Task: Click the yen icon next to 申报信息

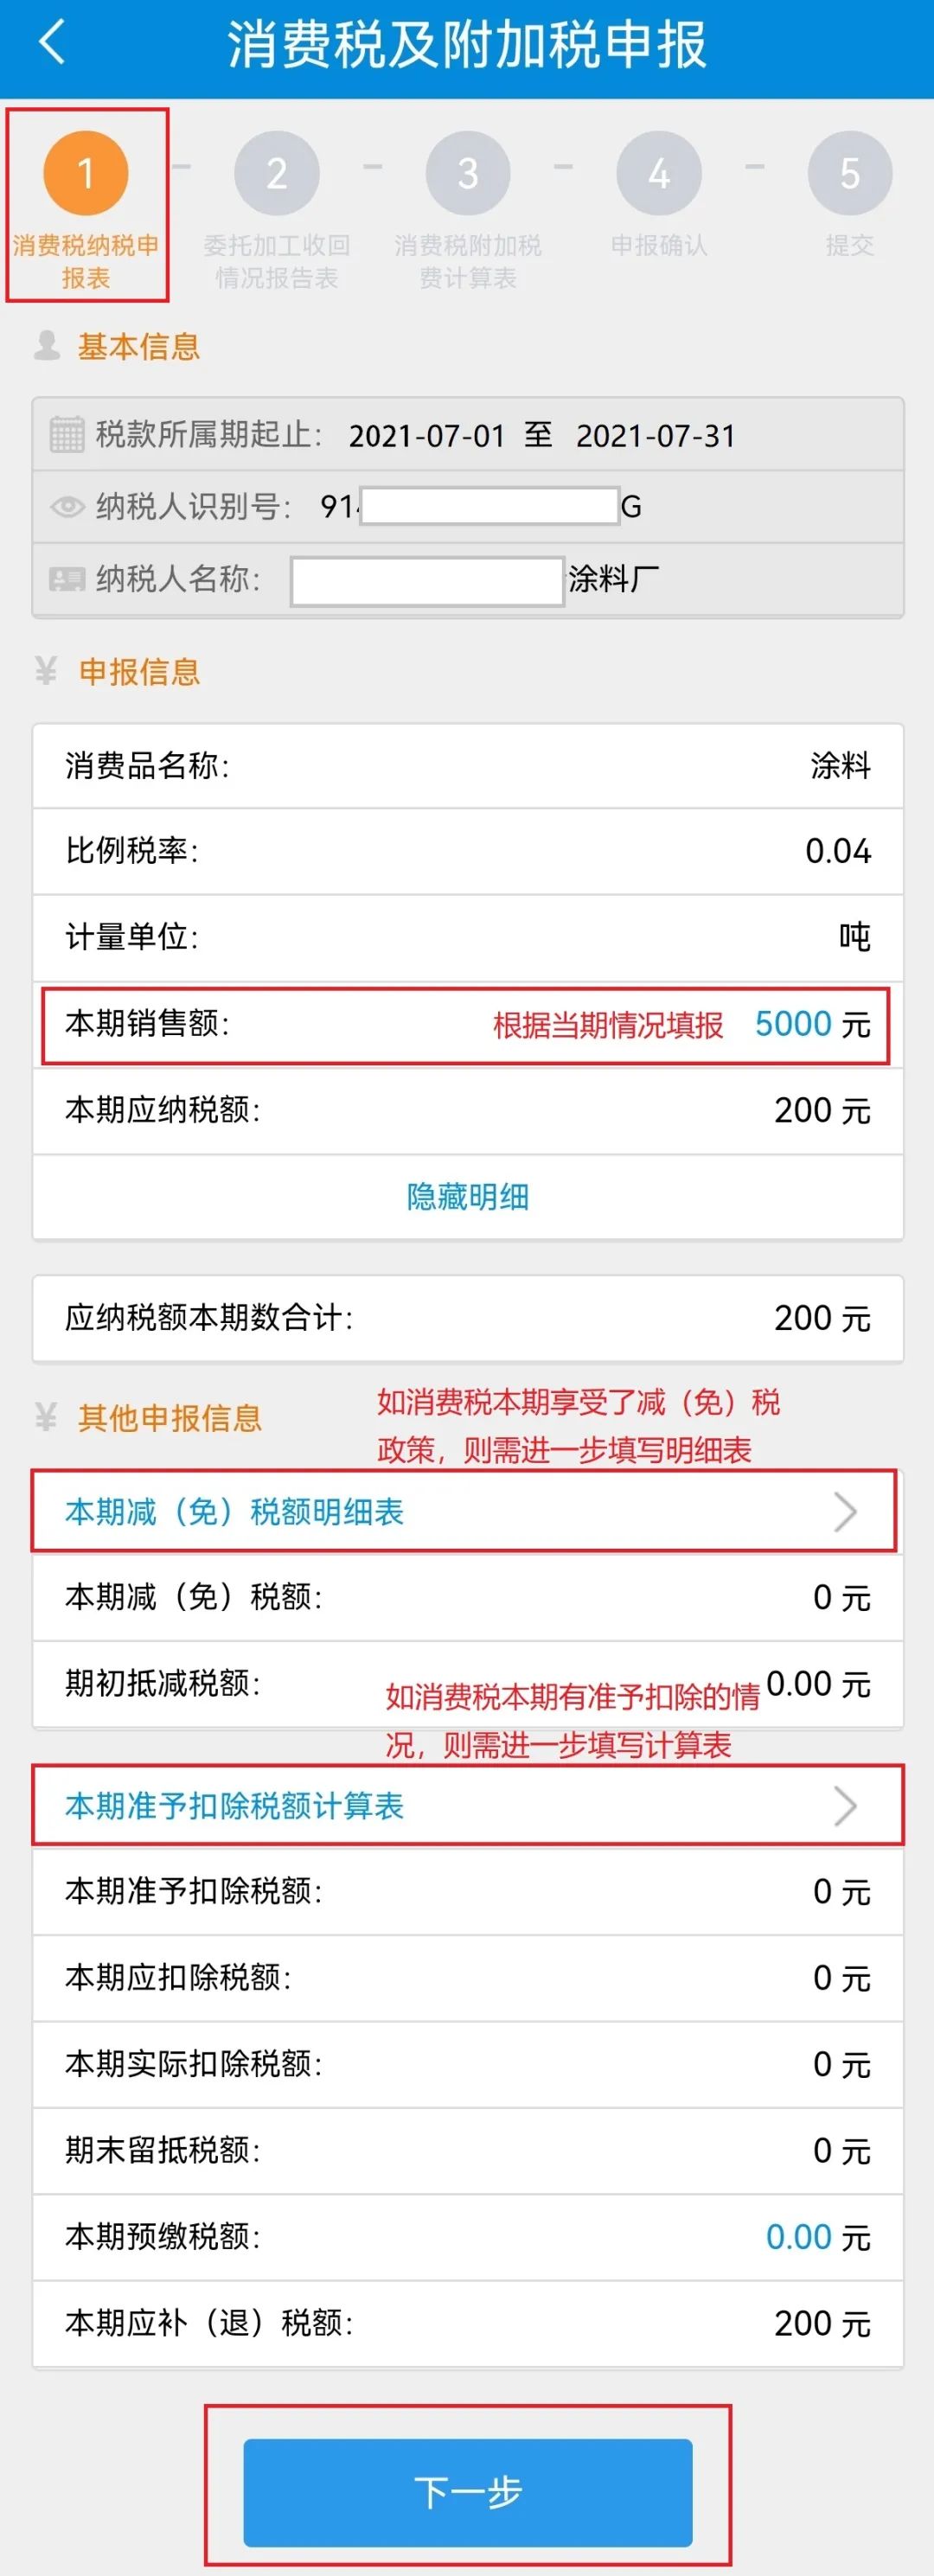Action: tap(46, 671)
